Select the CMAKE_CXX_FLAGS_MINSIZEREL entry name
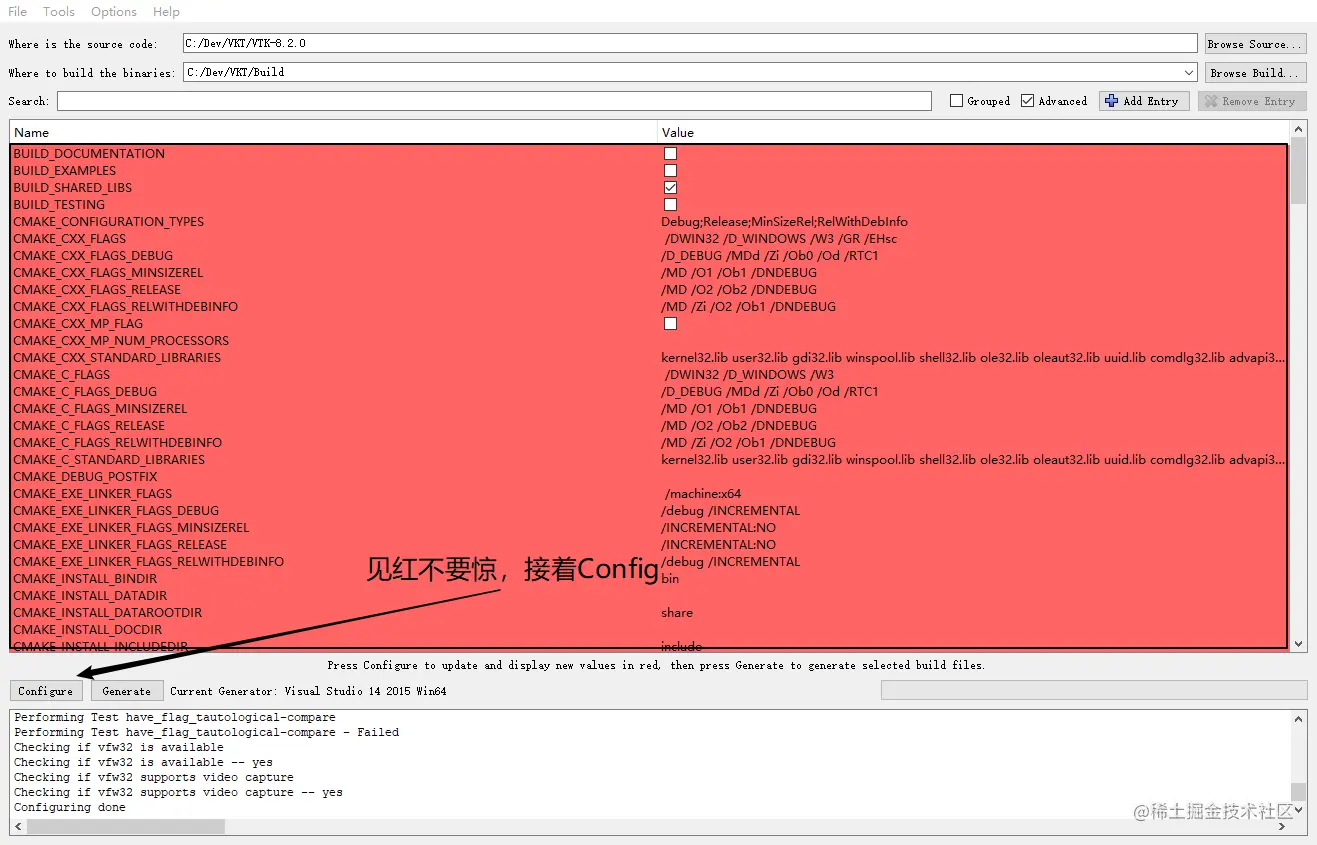 (108, 272)
